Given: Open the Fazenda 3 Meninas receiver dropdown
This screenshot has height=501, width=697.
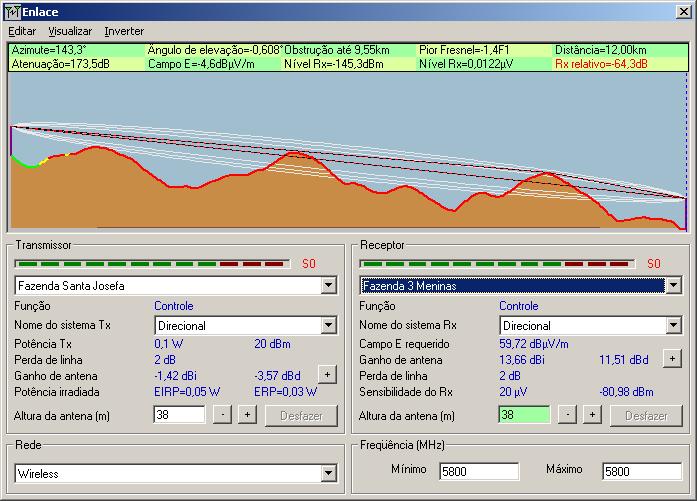Looking at the screenshot, I should [673, 286].
